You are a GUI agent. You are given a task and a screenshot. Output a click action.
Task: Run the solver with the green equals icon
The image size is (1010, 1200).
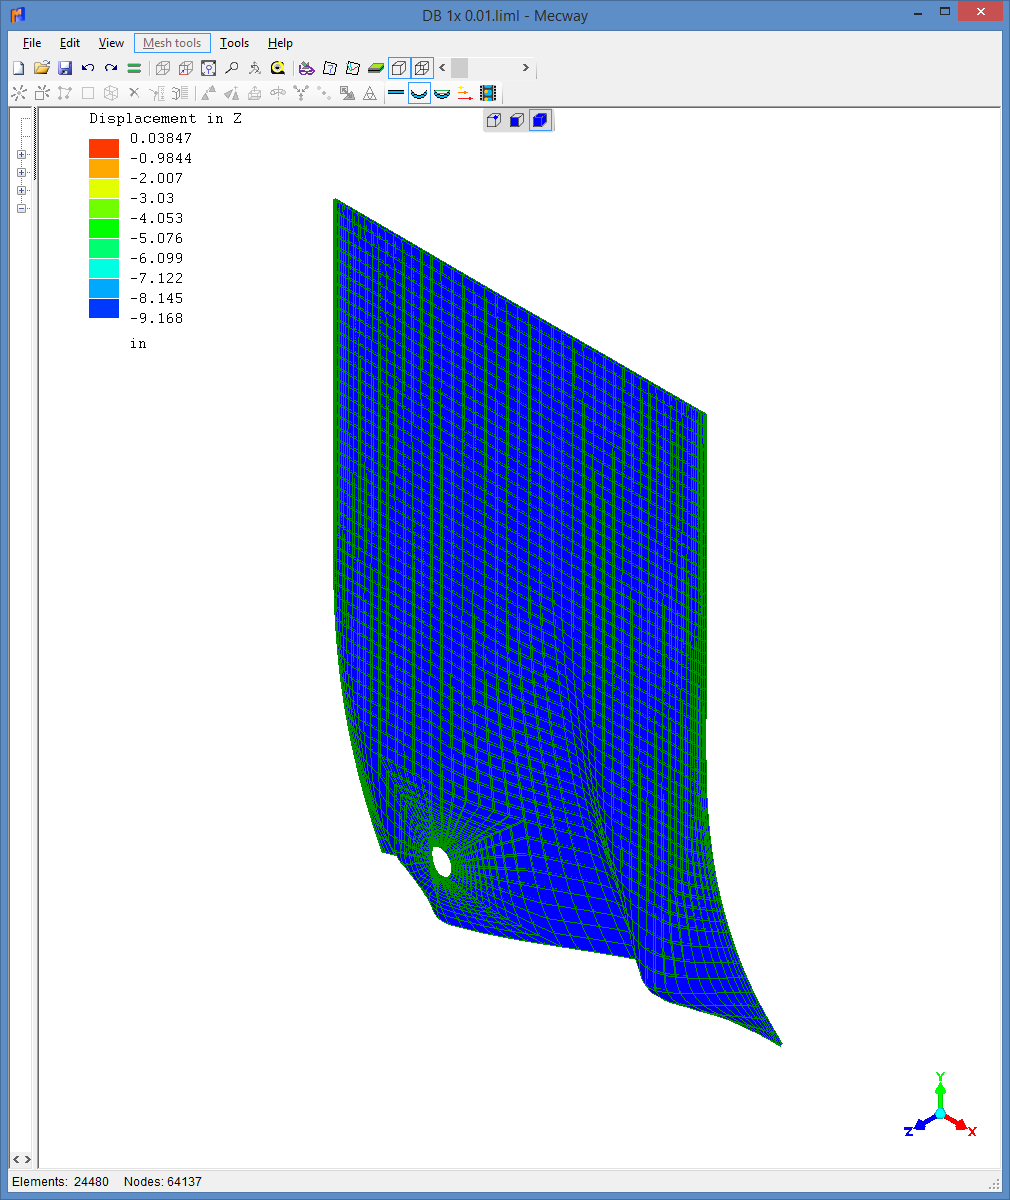click(134, 68)
